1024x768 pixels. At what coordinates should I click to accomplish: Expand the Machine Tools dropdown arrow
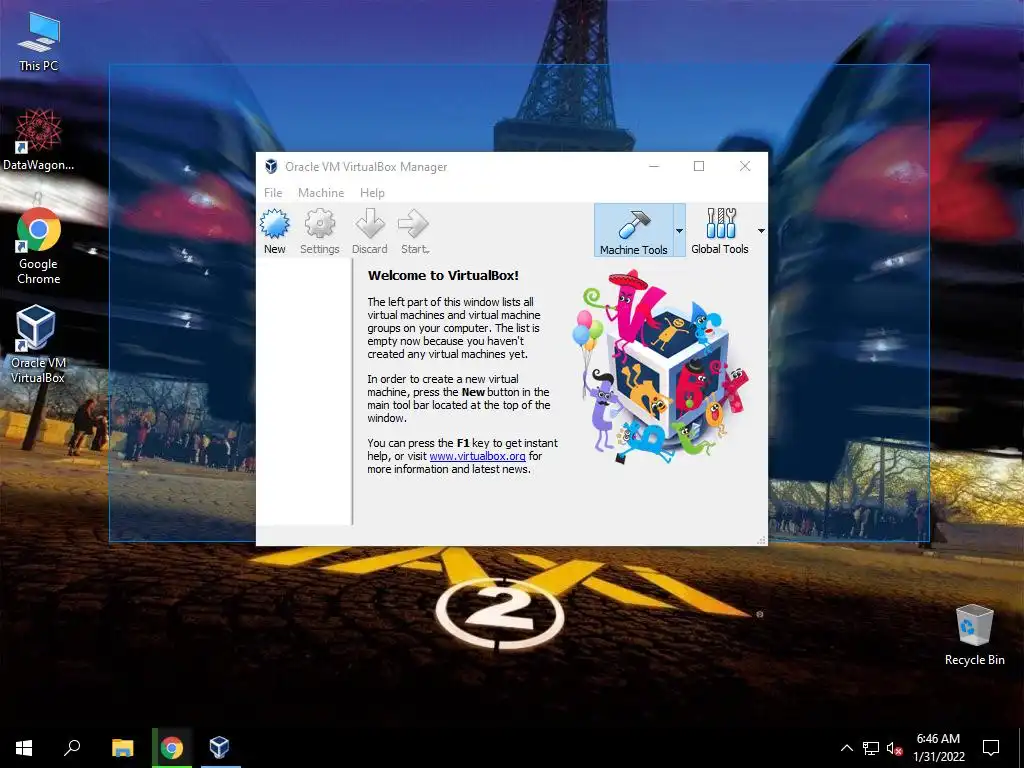point(679,231)
